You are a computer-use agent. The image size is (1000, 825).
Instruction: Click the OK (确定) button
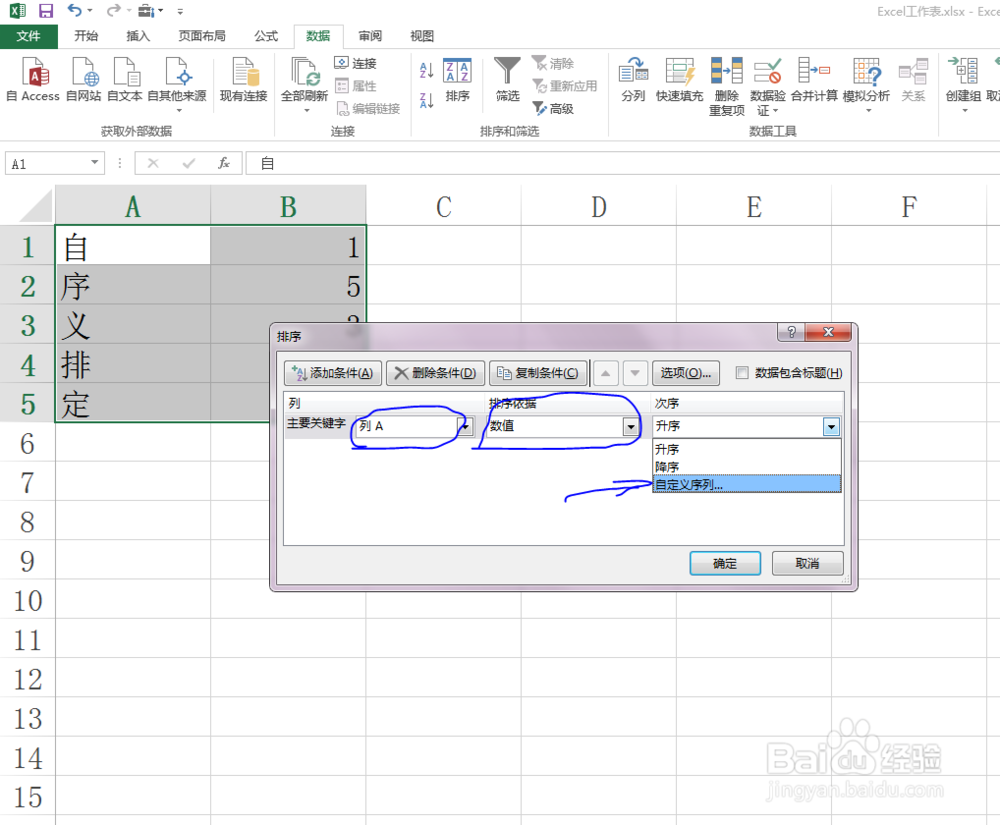coord(724,564)
